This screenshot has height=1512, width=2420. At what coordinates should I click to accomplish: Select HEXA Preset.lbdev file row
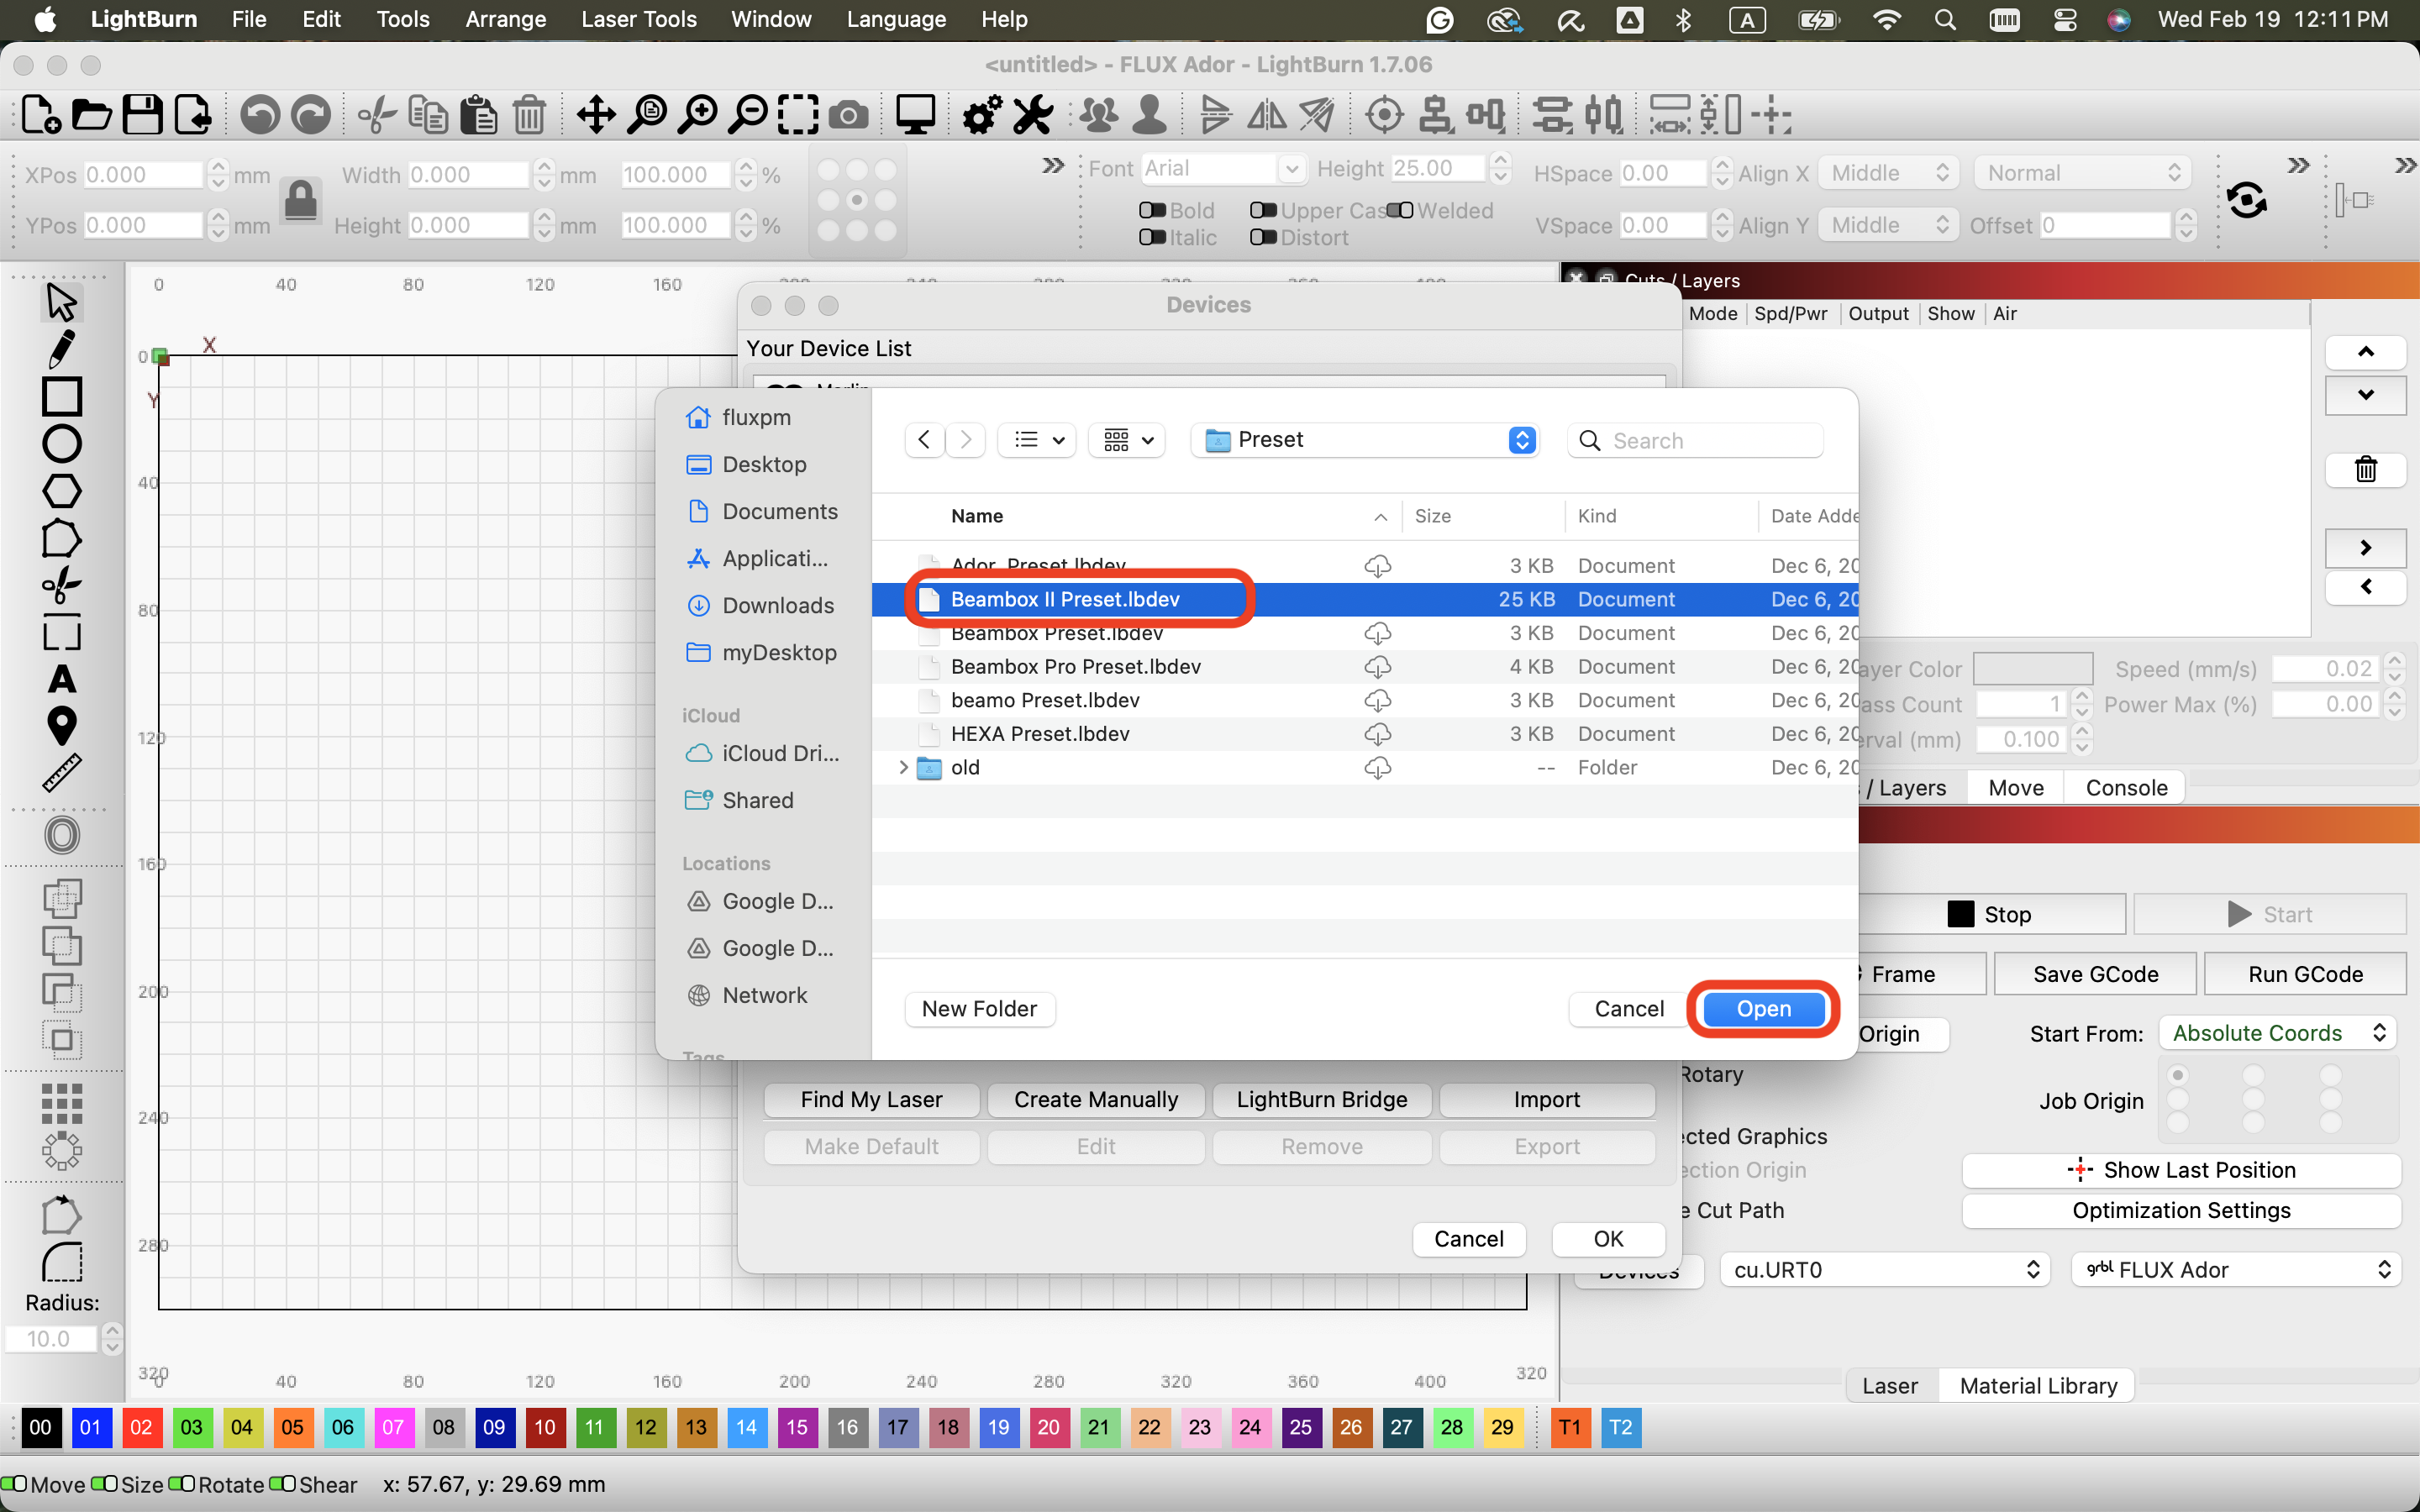(1365, 734)
